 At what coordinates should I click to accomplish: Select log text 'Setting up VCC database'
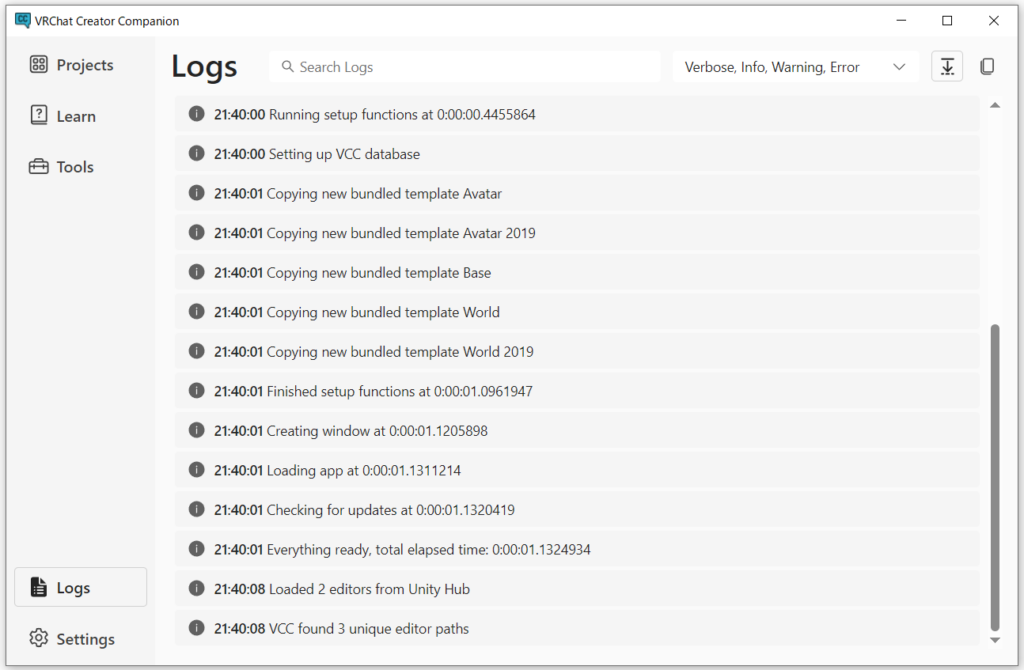(x=344, y=154)
